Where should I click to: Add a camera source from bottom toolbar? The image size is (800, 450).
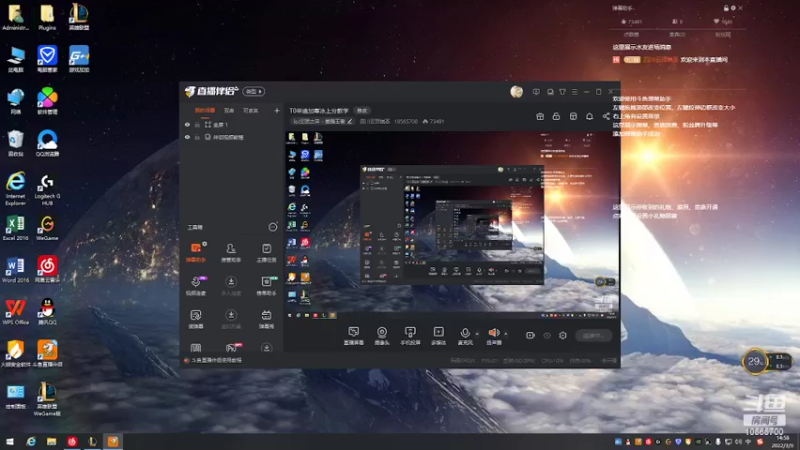pos(382,336)
